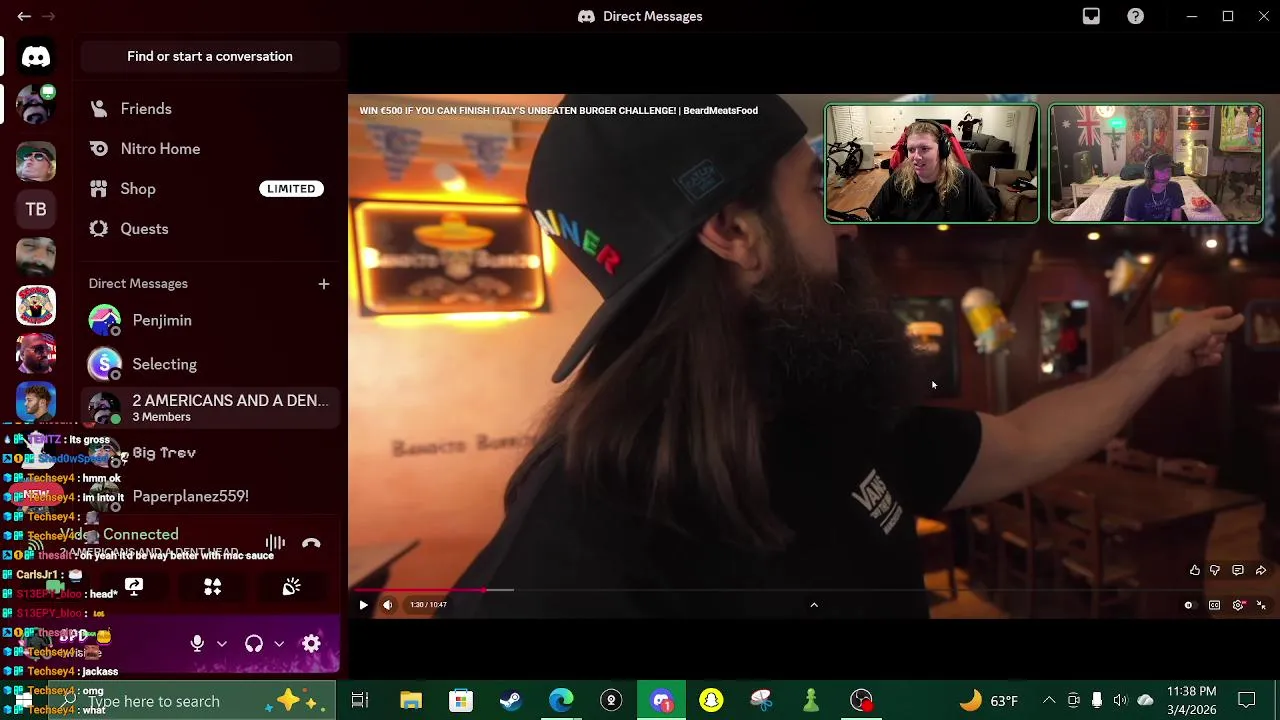Open Microsoft Store from the taskbar
Screen dimensions: 1280x720
461,700
